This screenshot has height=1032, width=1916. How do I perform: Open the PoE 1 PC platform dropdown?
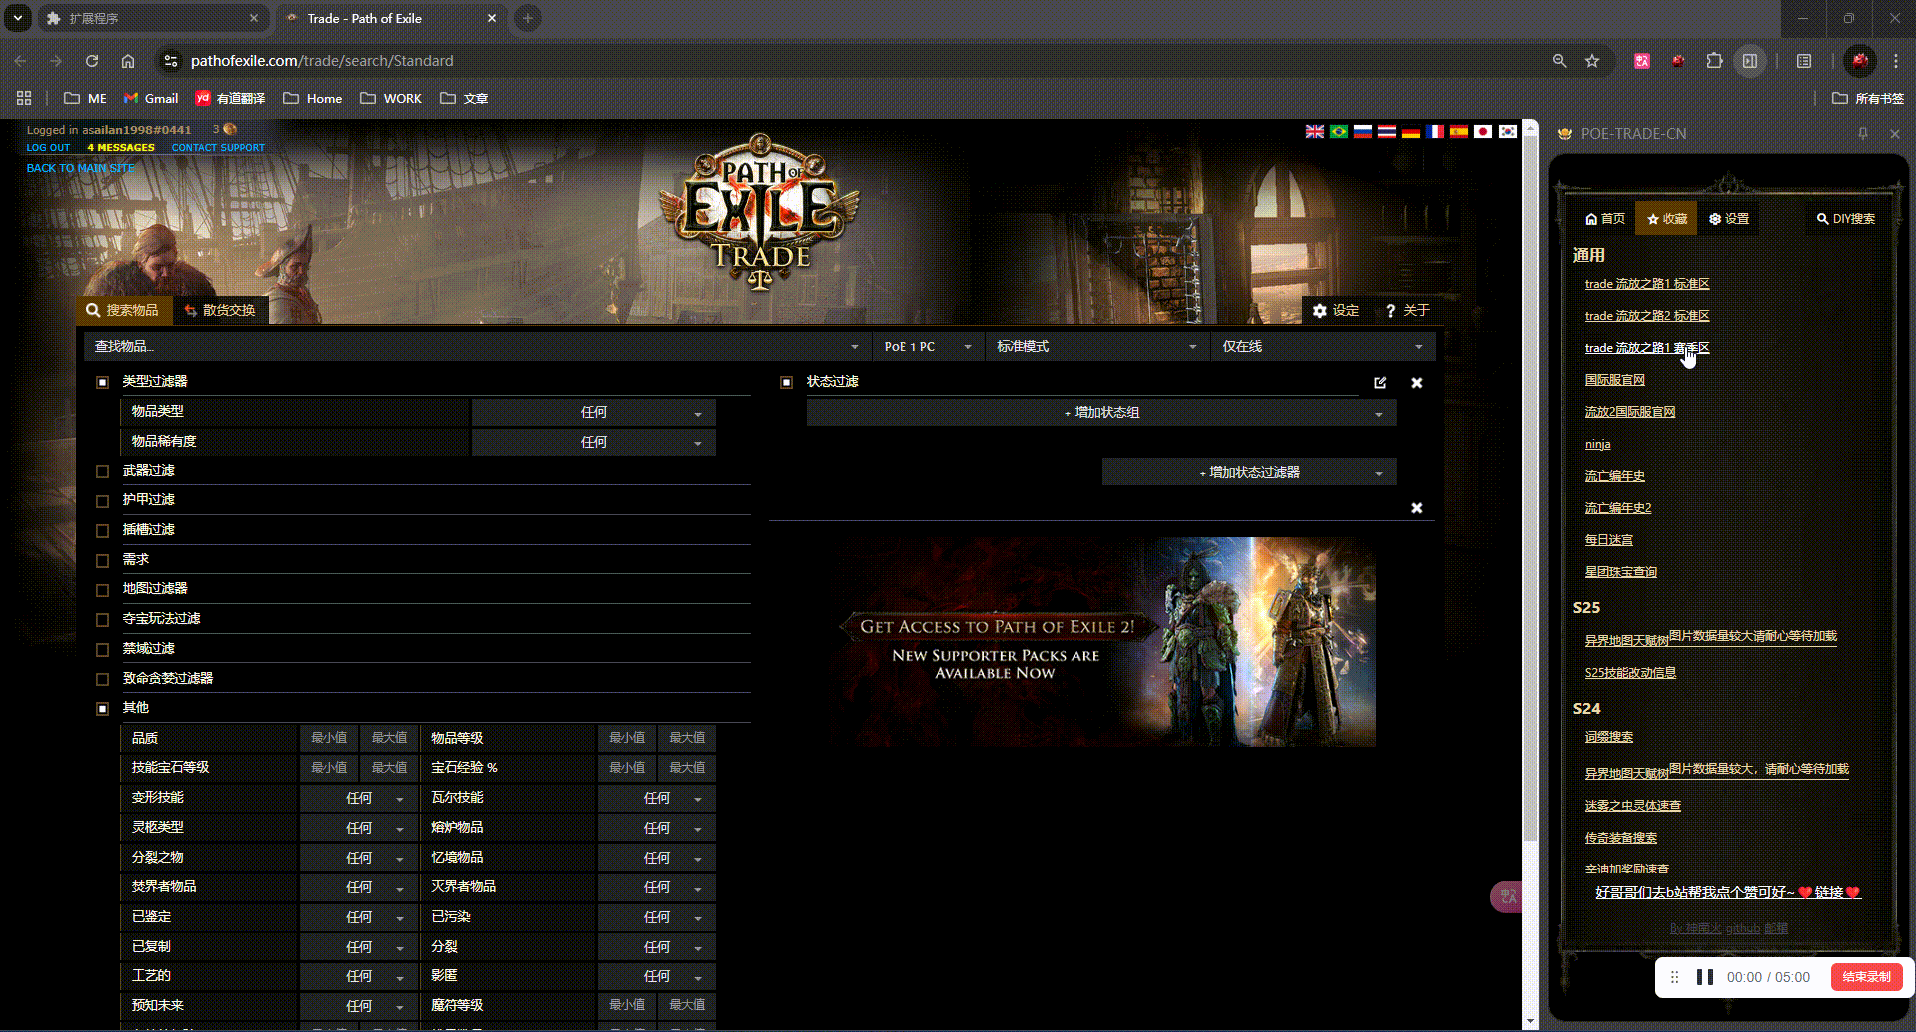click(929, 346)
